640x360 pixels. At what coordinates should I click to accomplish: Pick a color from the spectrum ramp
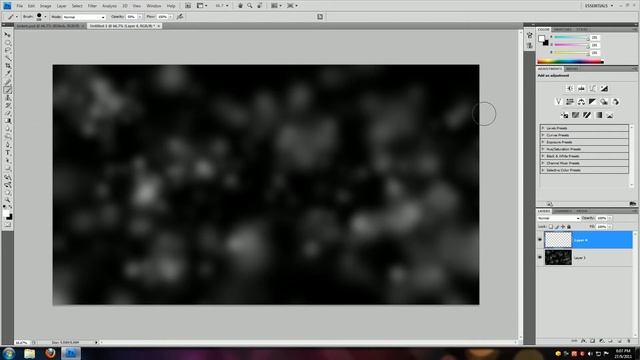pyautogui.click(x=570, y=62)
